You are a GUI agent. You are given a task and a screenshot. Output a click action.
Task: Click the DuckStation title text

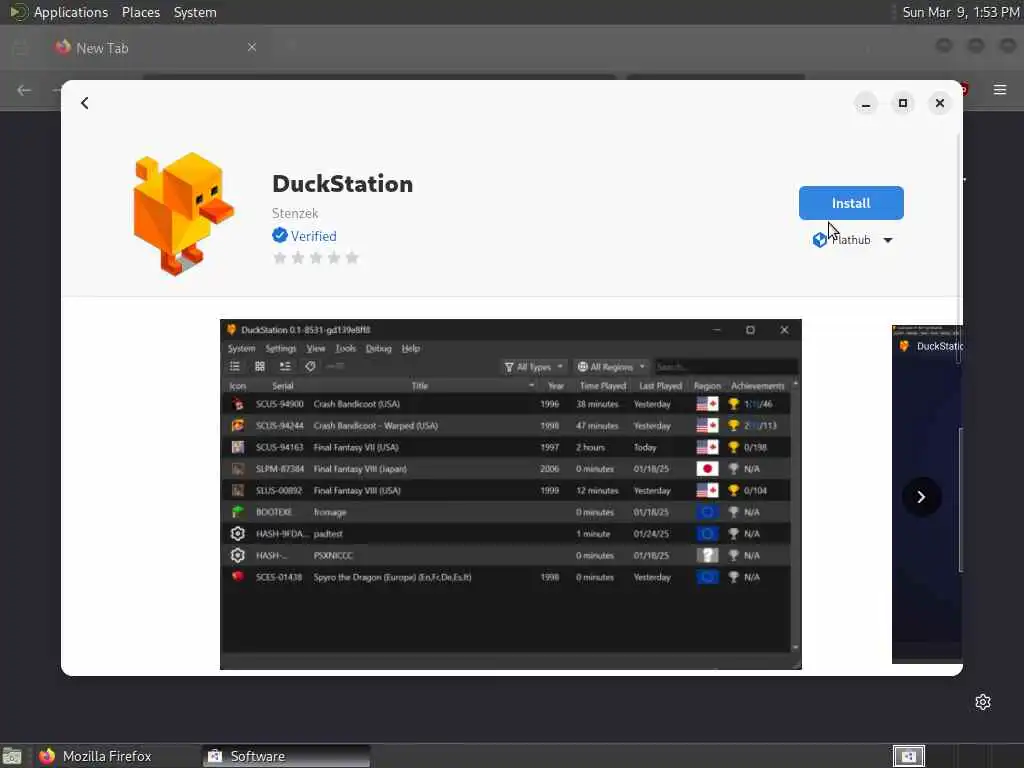[342, 184]
